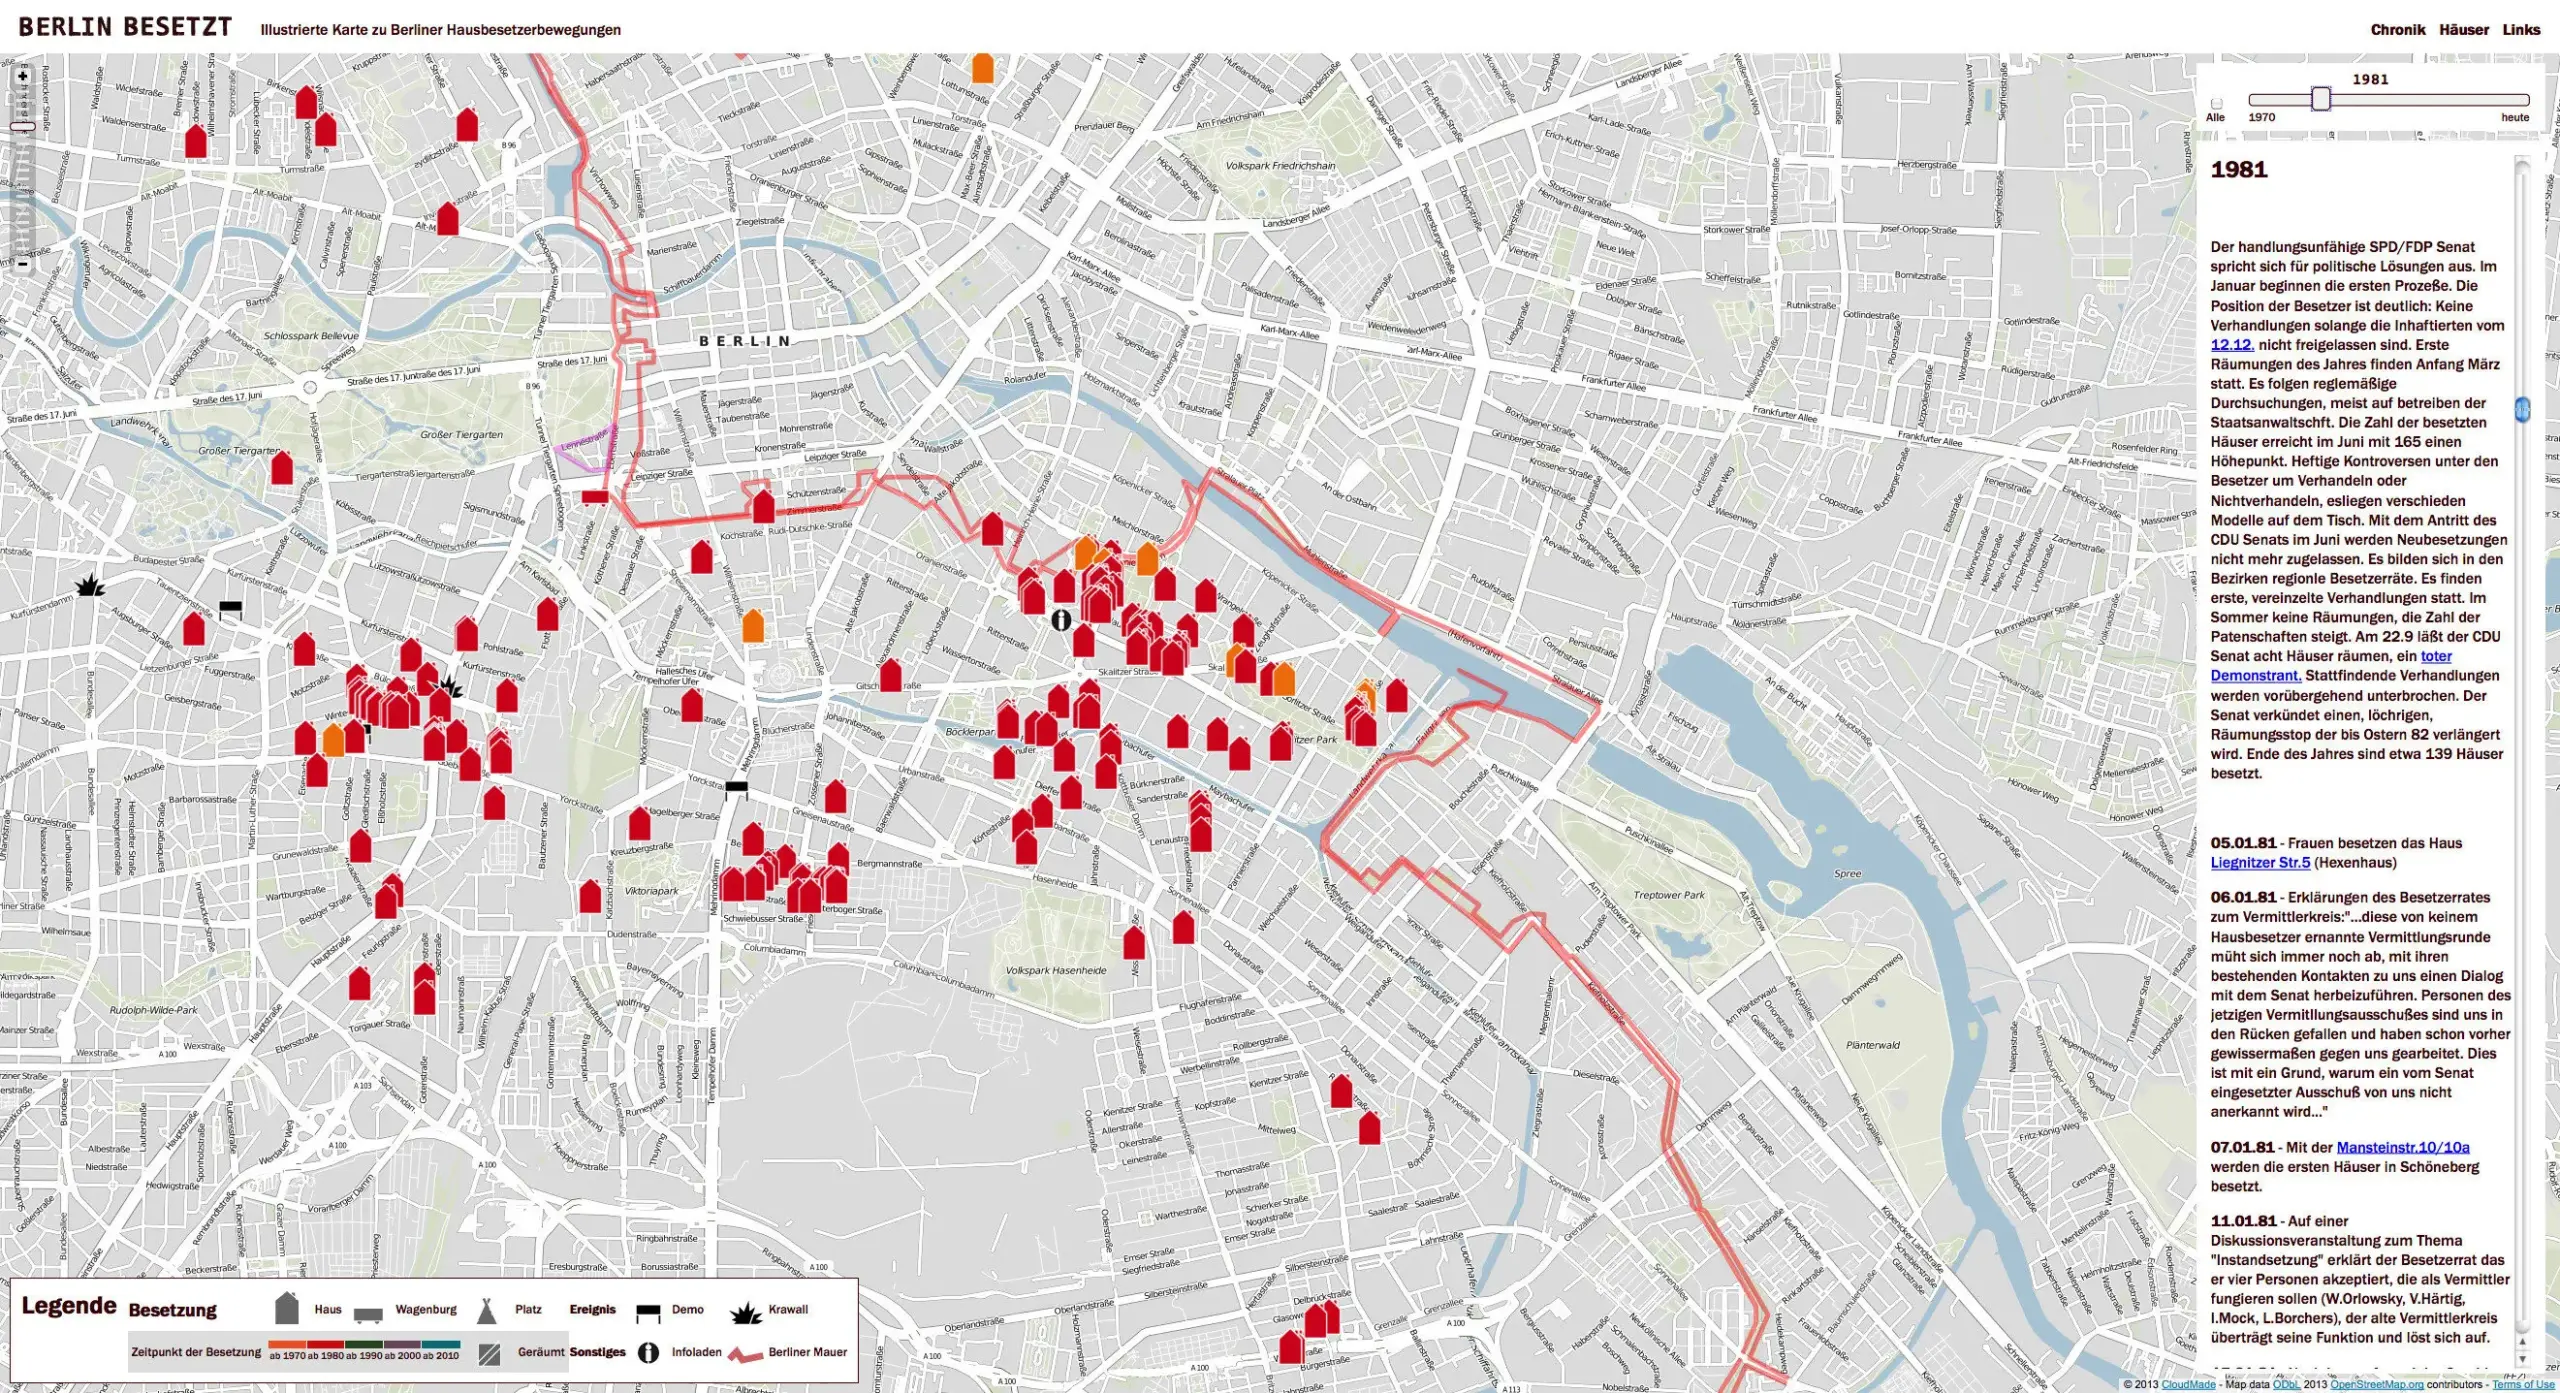Click the Demo marker on Yorckstraße
The width and height of the screenshot is (2560, 1393).
[x=736, y=789]
